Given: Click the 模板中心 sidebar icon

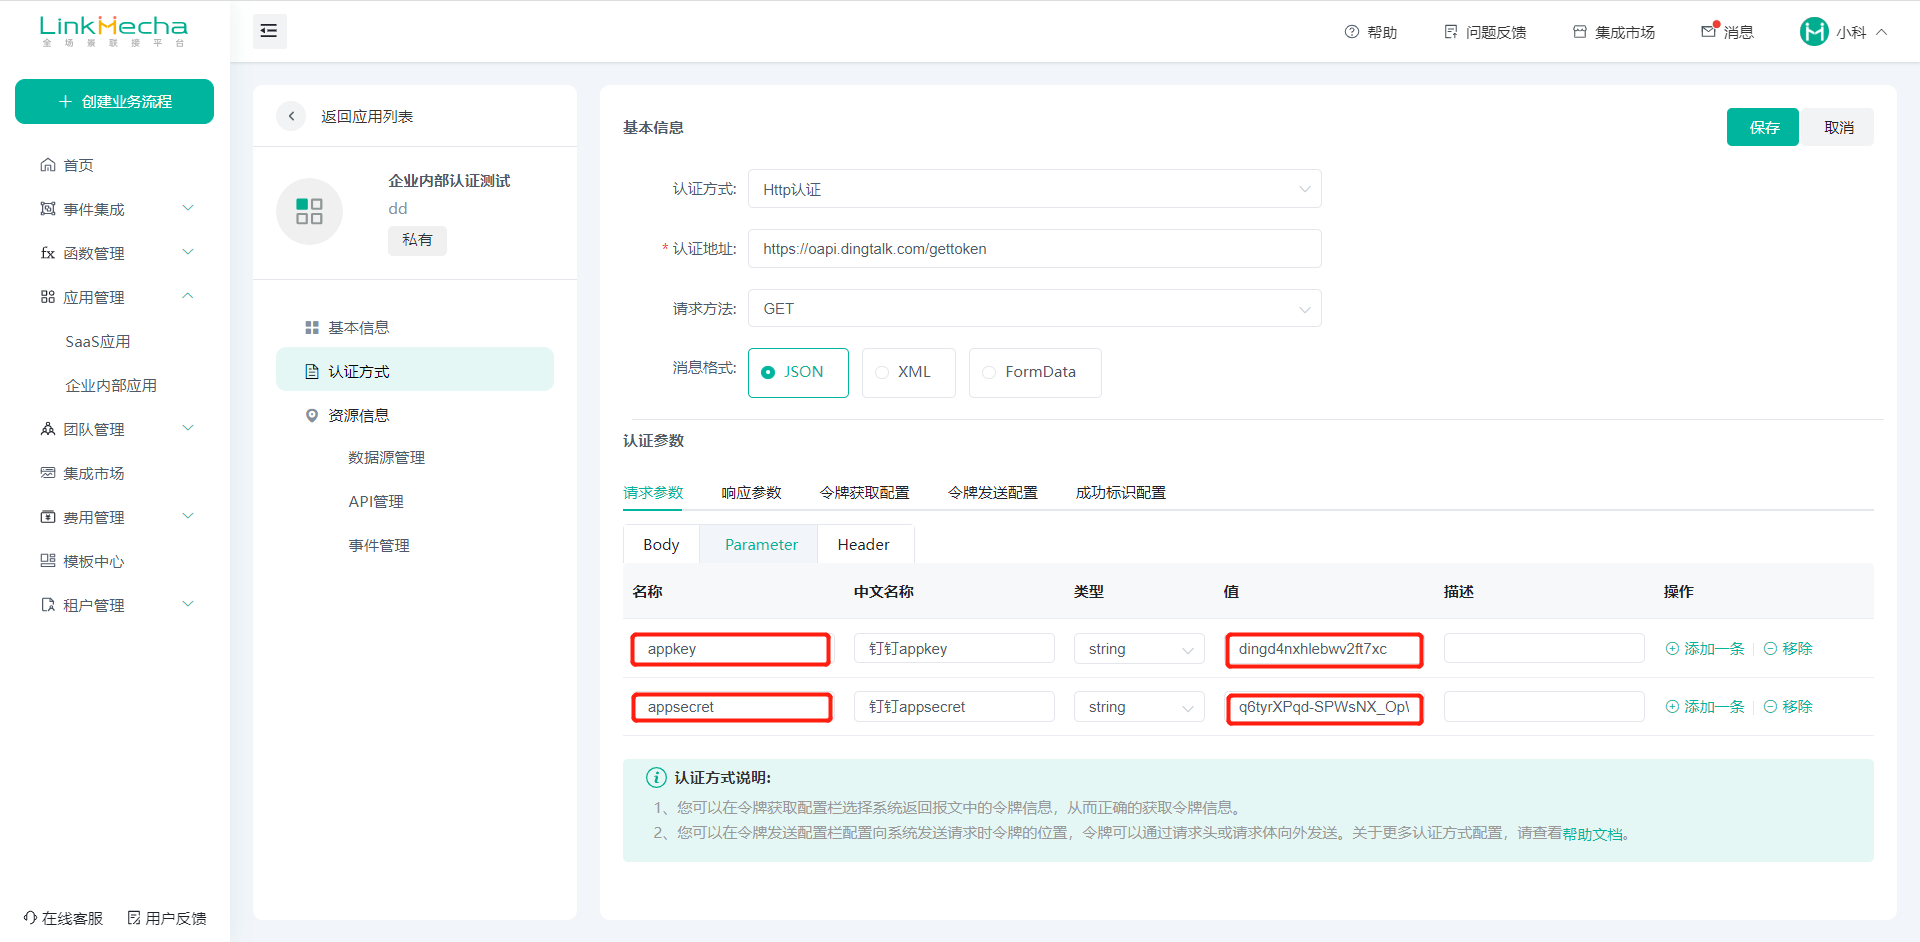Looking at the screenshot, I should click(x=47, y=561).
